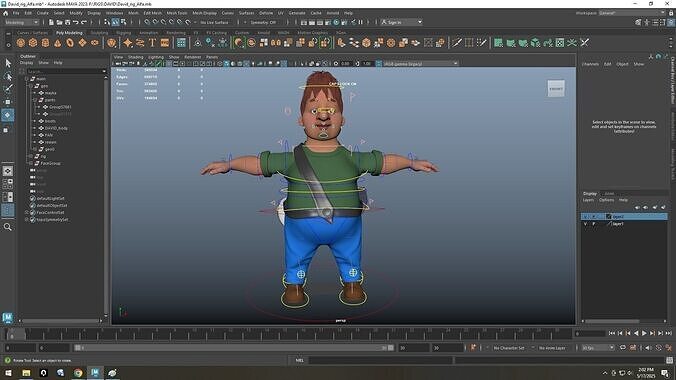Open the Mesh Tools menu
Viewport: 676px width, 380px height.
177,13
